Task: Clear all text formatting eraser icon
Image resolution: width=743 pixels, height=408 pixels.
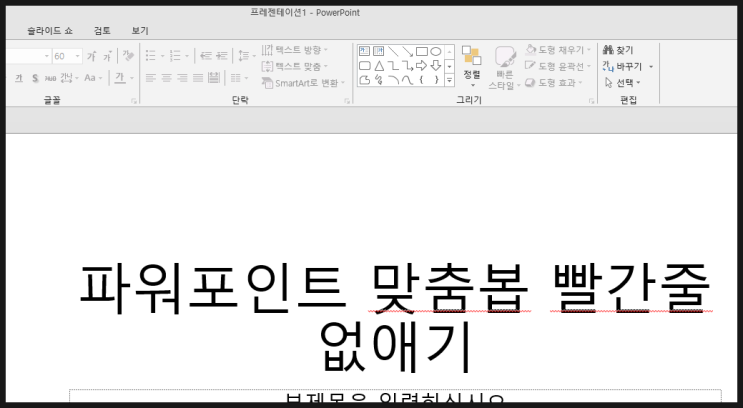Action: click(x=128, y=56)
